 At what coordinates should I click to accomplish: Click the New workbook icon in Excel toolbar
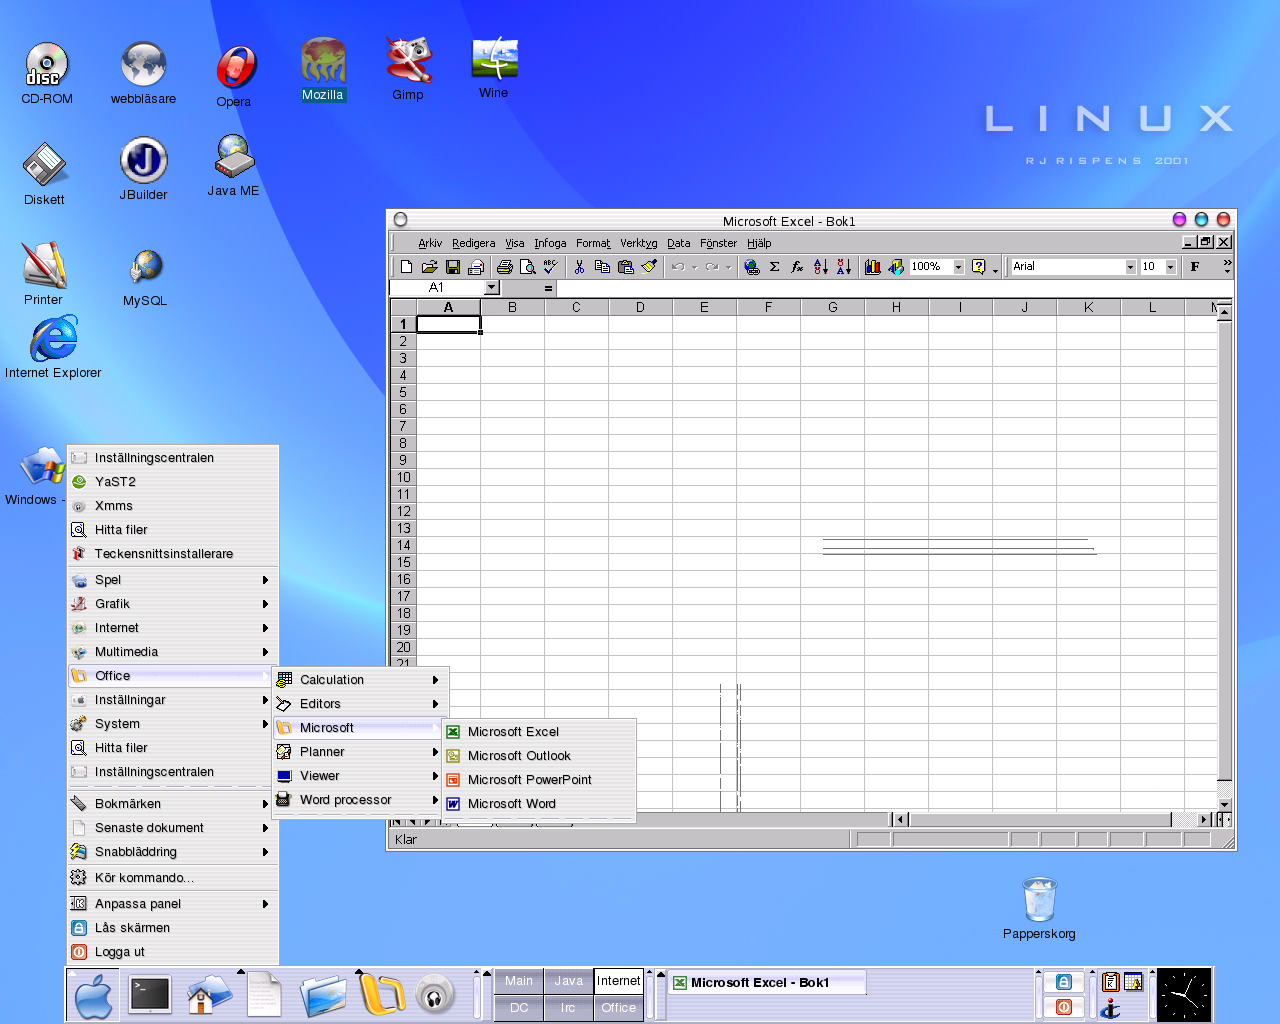406,267
